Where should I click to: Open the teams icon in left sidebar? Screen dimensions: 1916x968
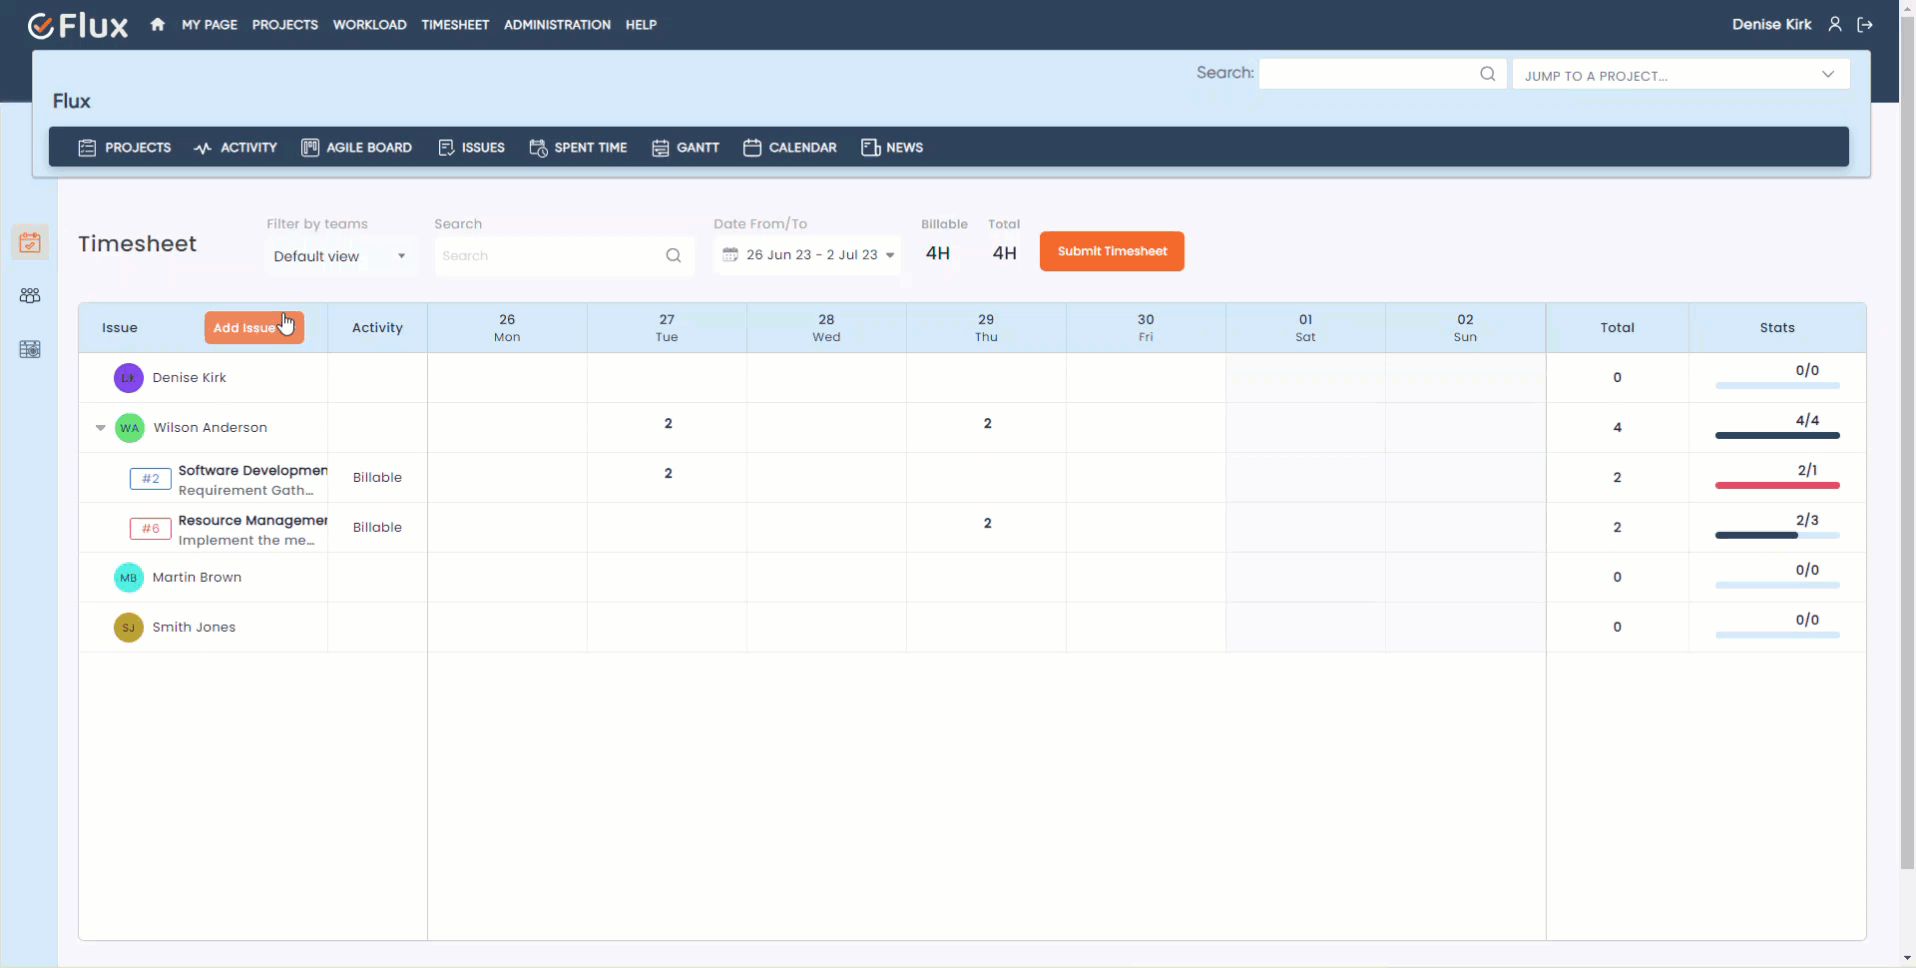click(30, 296)
